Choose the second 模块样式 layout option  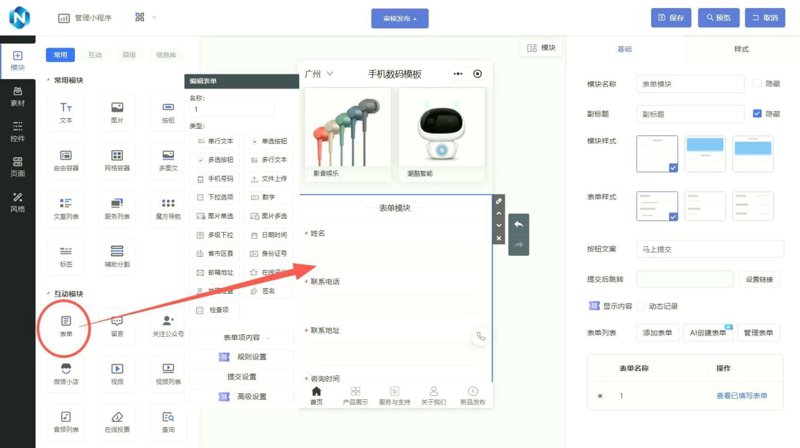[x=705, y=154]
